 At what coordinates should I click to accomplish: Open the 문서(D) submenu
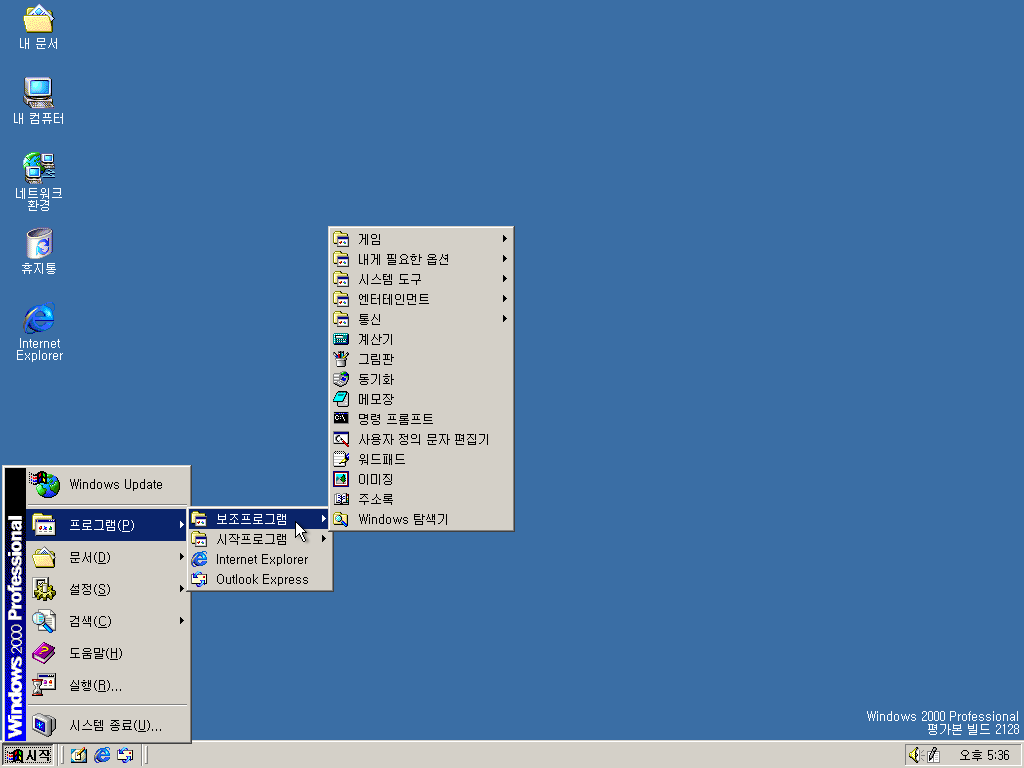107,557
